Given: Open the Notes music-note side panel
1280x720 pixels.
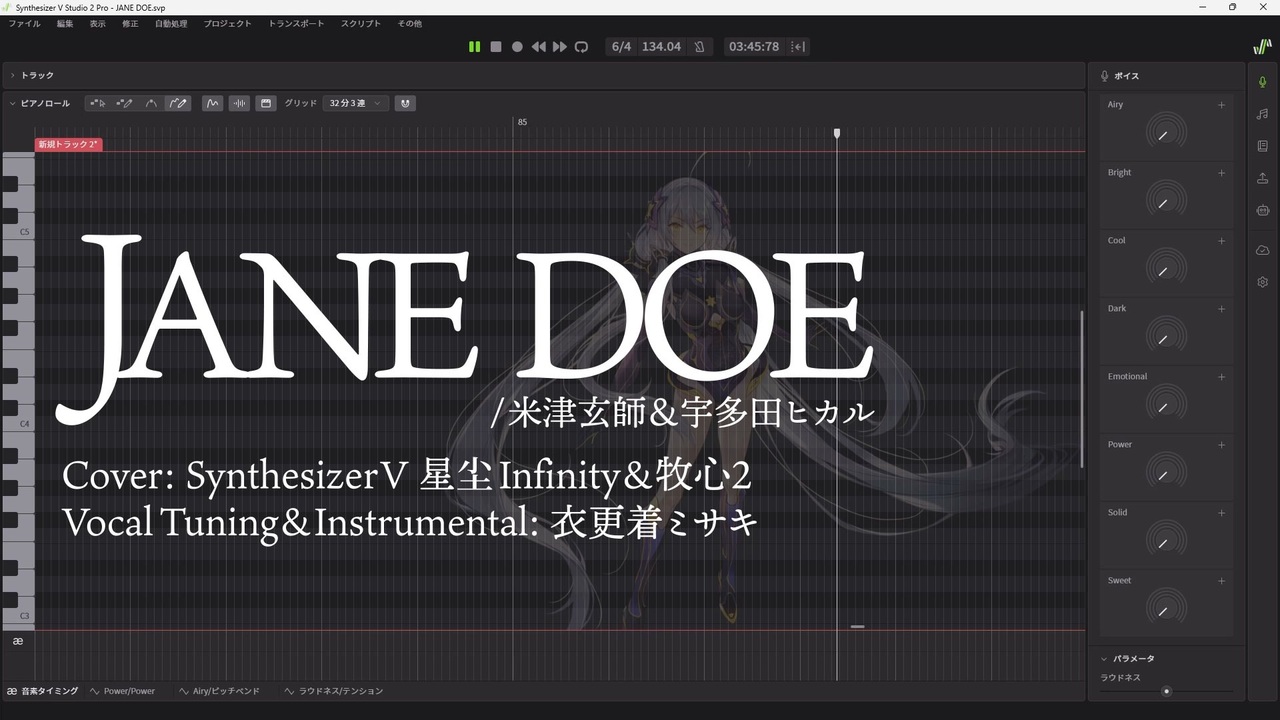Looking at the screenshot, I should 1263,114.
